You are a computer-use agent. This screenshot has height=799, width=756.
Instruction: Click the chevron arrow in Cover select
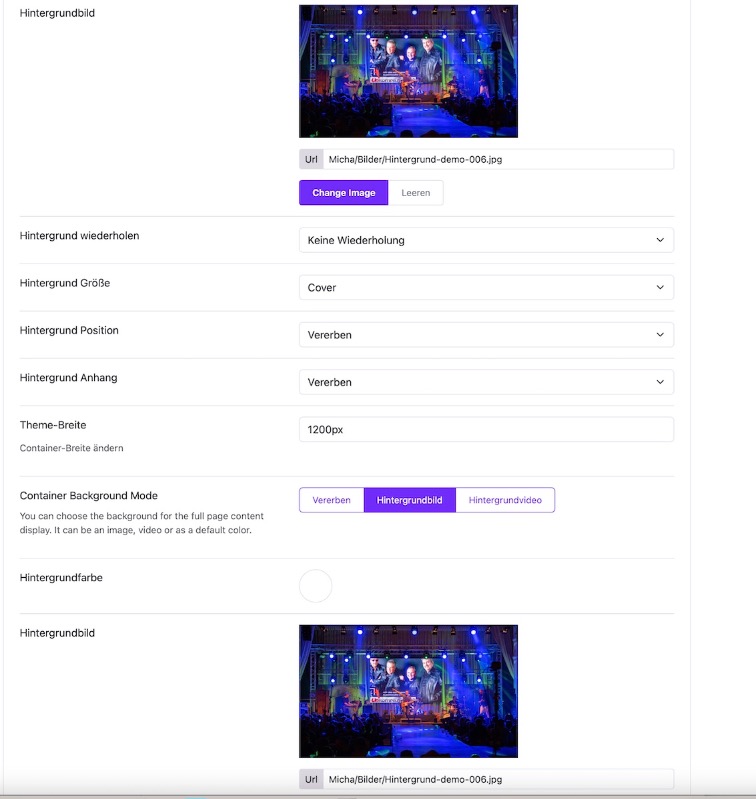point(660,287)
